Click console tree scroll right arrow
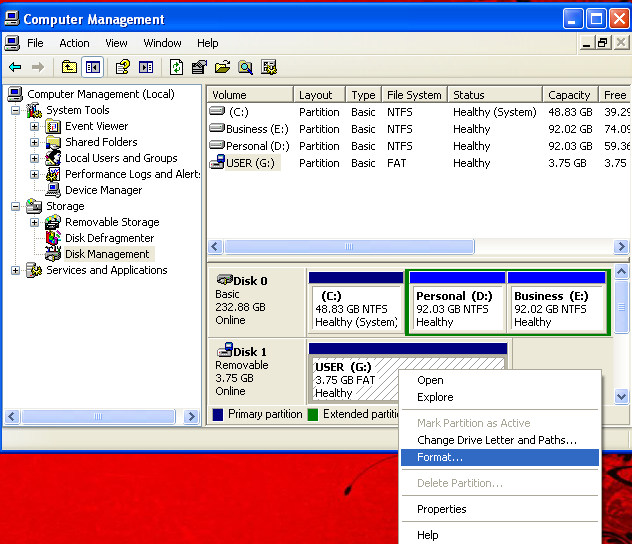632x544 pixels. tap(191, 416)
